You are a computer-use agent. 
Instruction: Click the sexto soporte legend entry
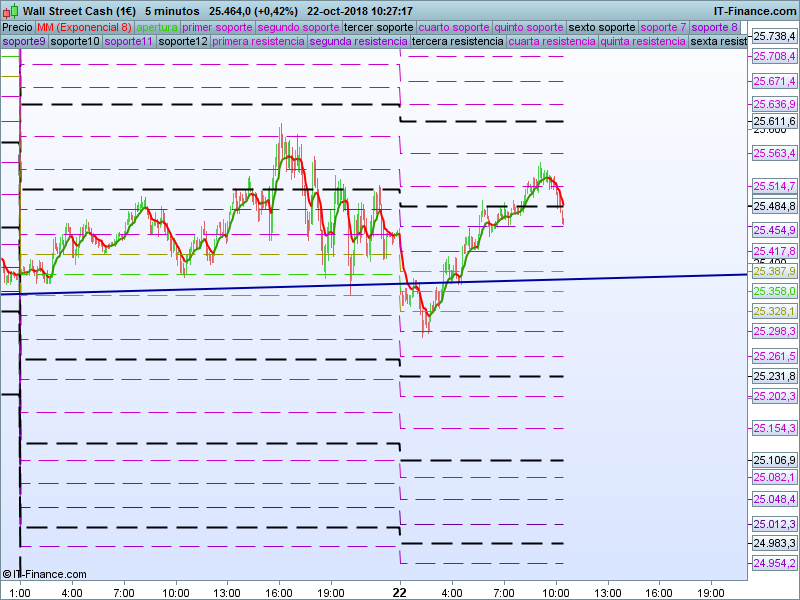pos(602,28)
